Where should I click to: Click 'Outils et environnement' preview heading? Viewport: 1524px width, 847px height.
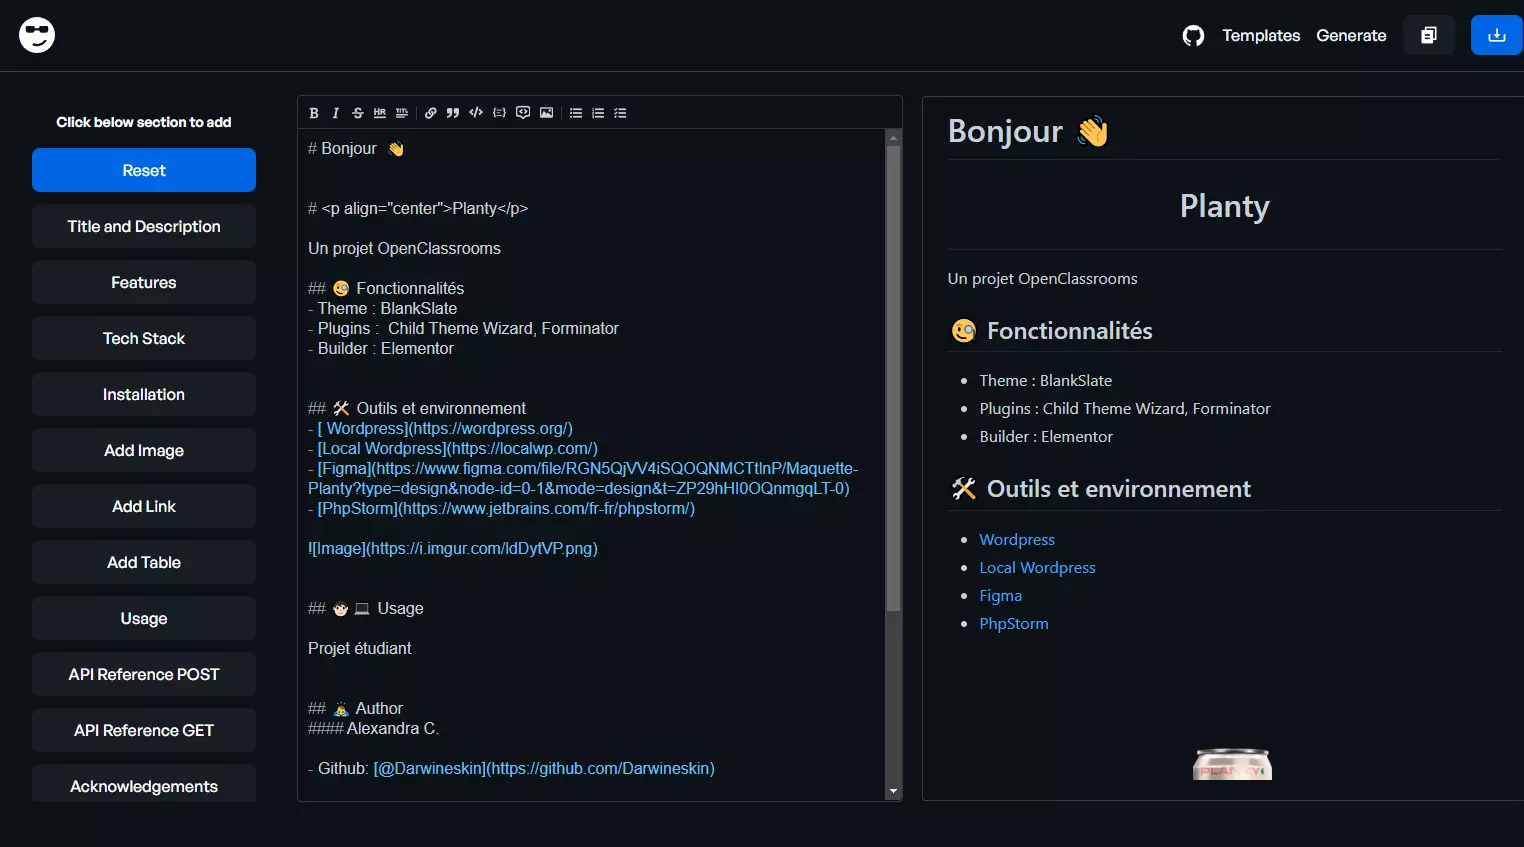click(x=1119, y=489)
